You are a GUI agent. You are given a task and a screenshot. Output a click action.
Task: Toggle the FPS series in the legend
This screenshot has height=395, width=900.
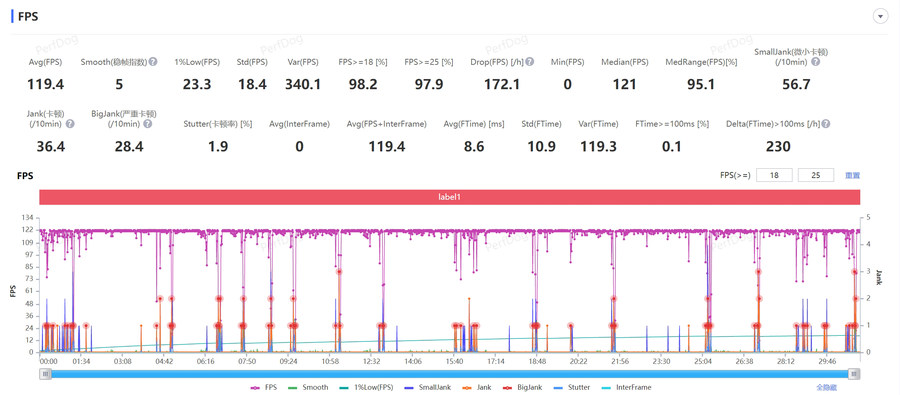pos(264,388)
